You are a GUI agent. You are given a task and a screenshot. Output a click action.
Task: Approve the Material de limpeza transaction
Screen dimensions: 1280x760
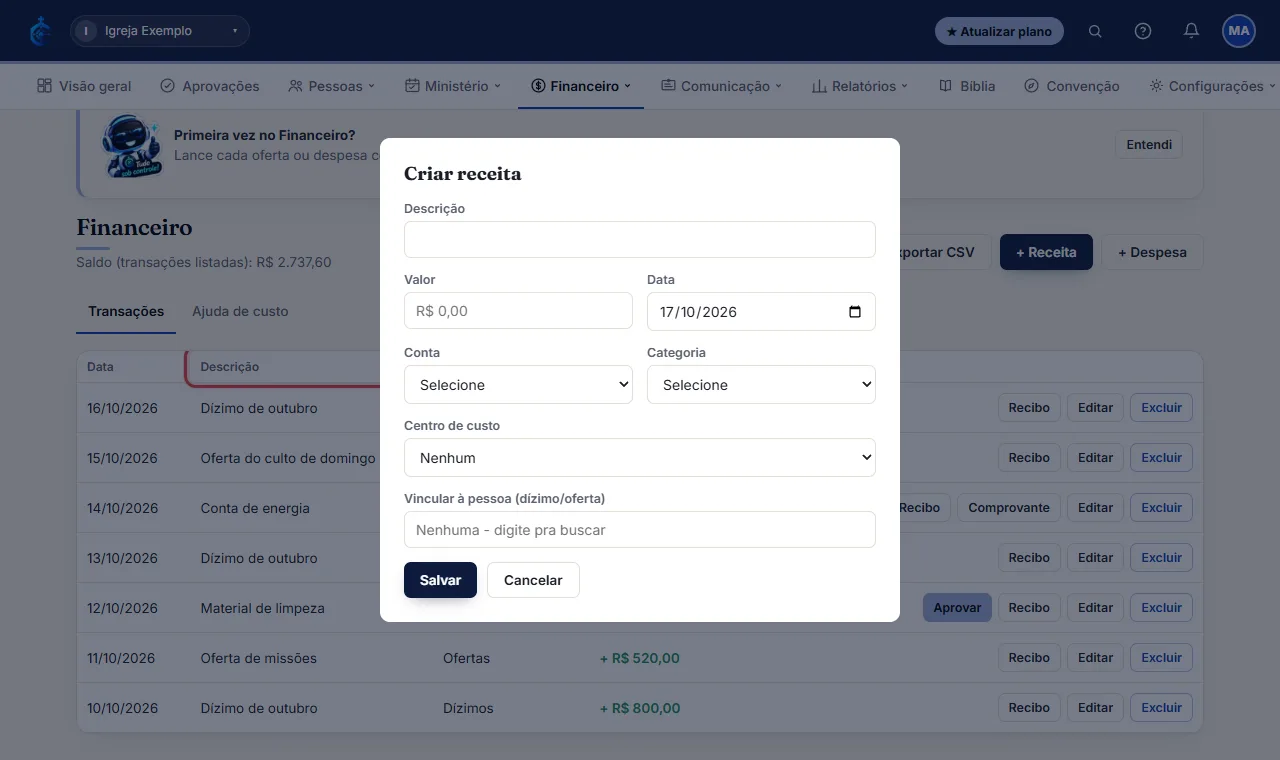coord(957,608)
